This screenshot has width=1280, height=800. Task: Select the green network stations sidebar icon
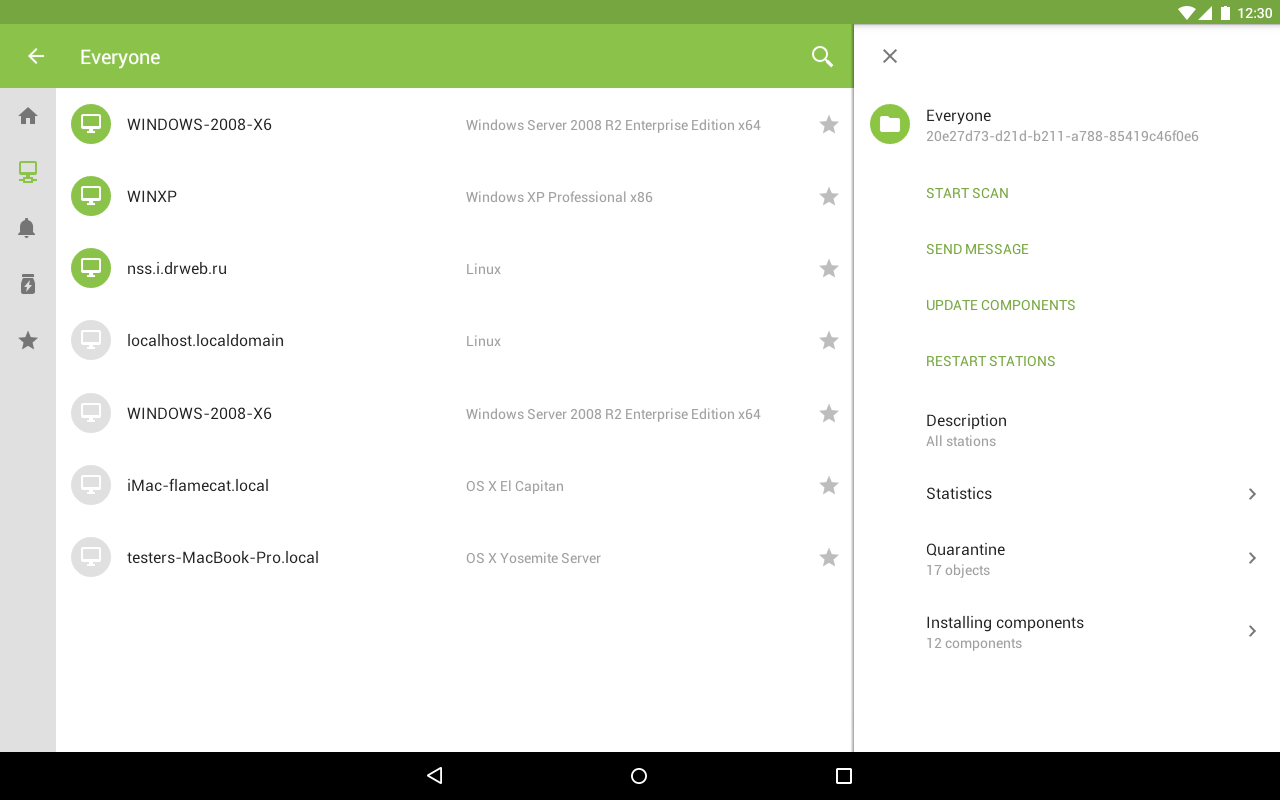tap(28, 172)
